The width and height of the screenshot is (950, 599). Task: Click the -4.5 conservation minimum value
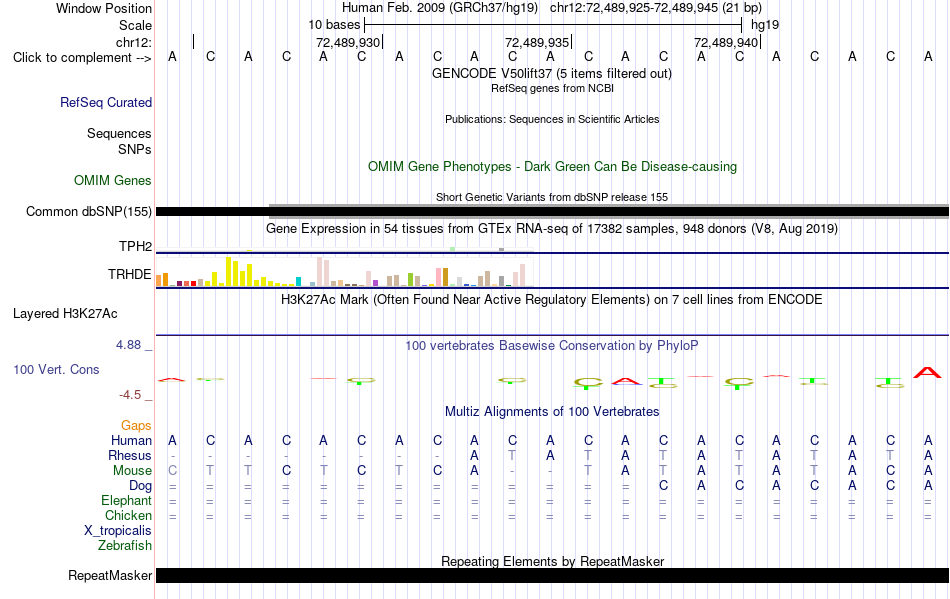130,395
